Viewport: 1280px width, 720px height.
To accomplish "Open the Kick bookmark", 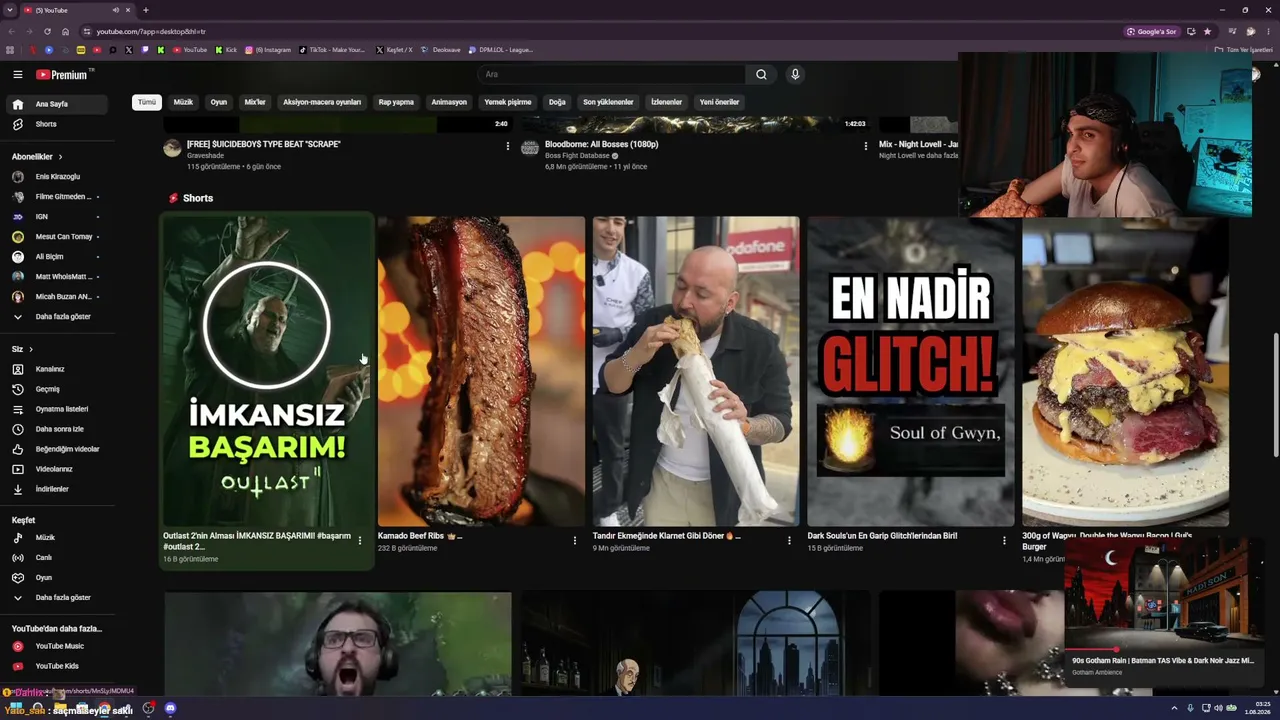I will tap(226, 50).
